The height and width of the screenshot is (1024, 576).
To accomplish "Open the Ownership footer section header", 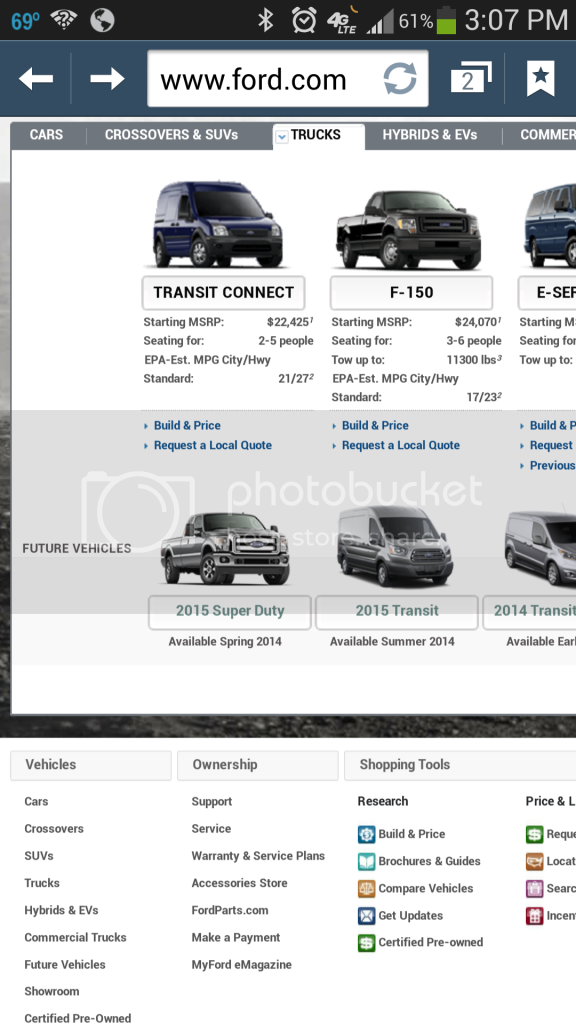I will pyautogui.click(x=258, y=765).
